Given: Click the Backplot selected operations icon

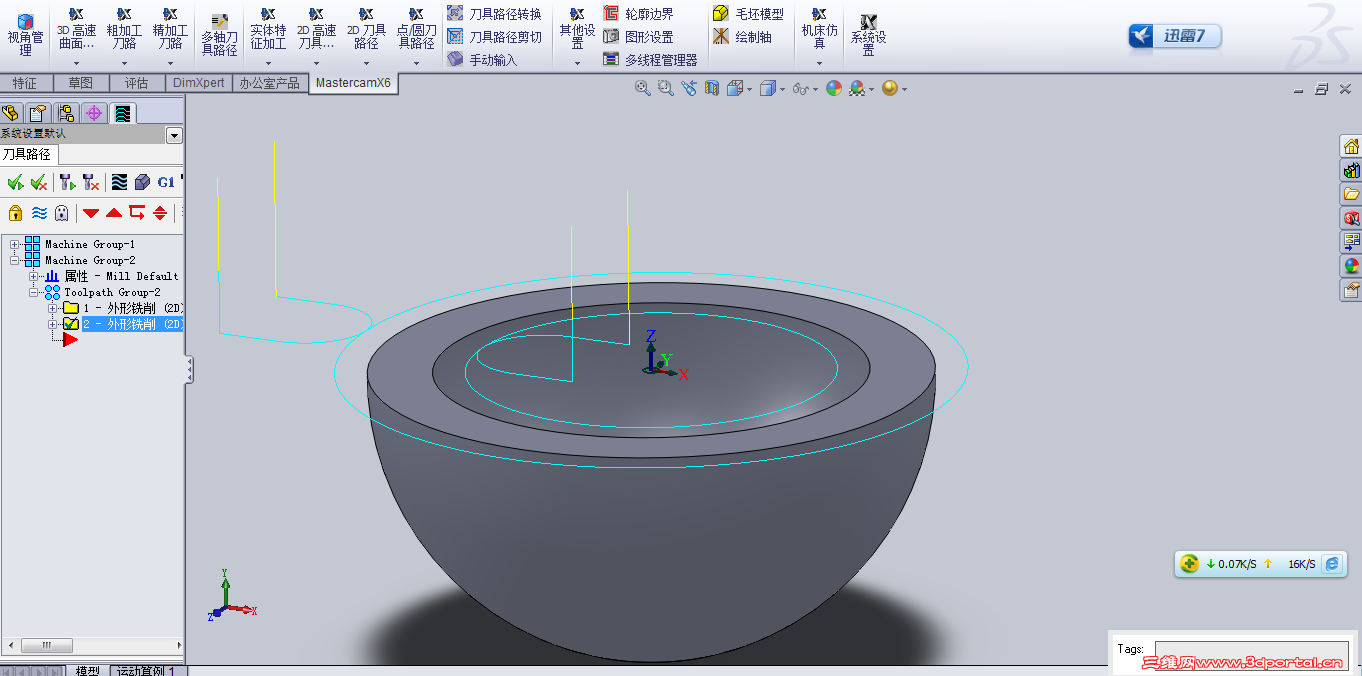Looking at the screenshot, I should (x=119, y=182).
